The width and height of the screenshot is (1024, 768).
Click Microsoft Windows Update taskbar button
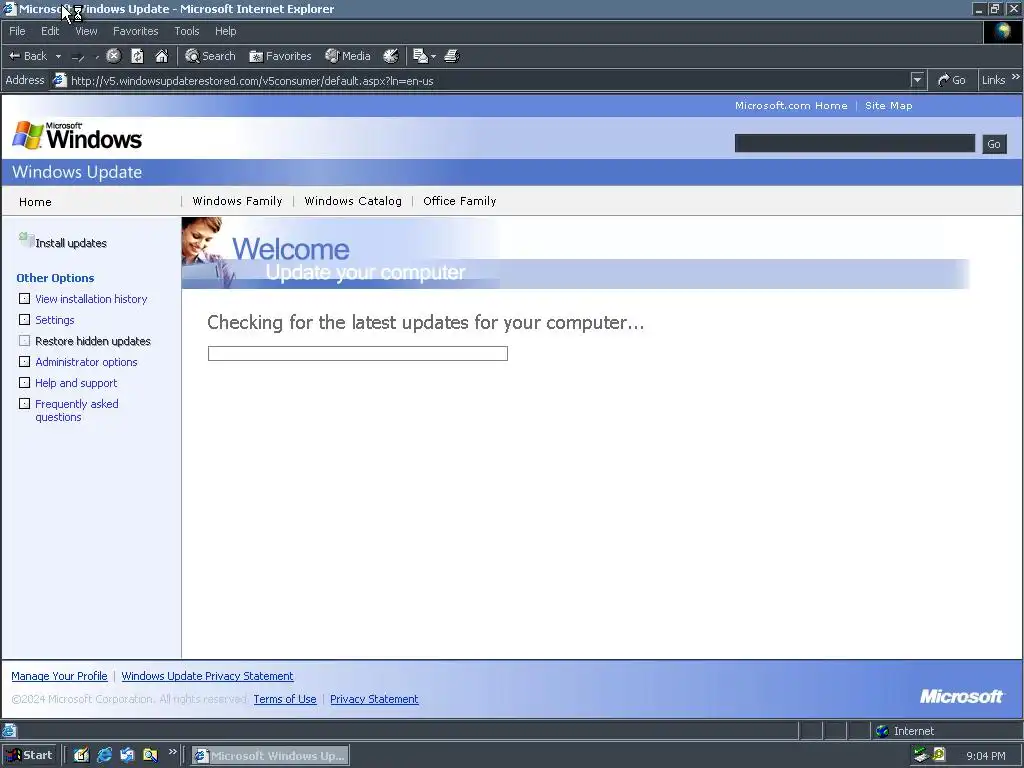[x=270, y=756]
